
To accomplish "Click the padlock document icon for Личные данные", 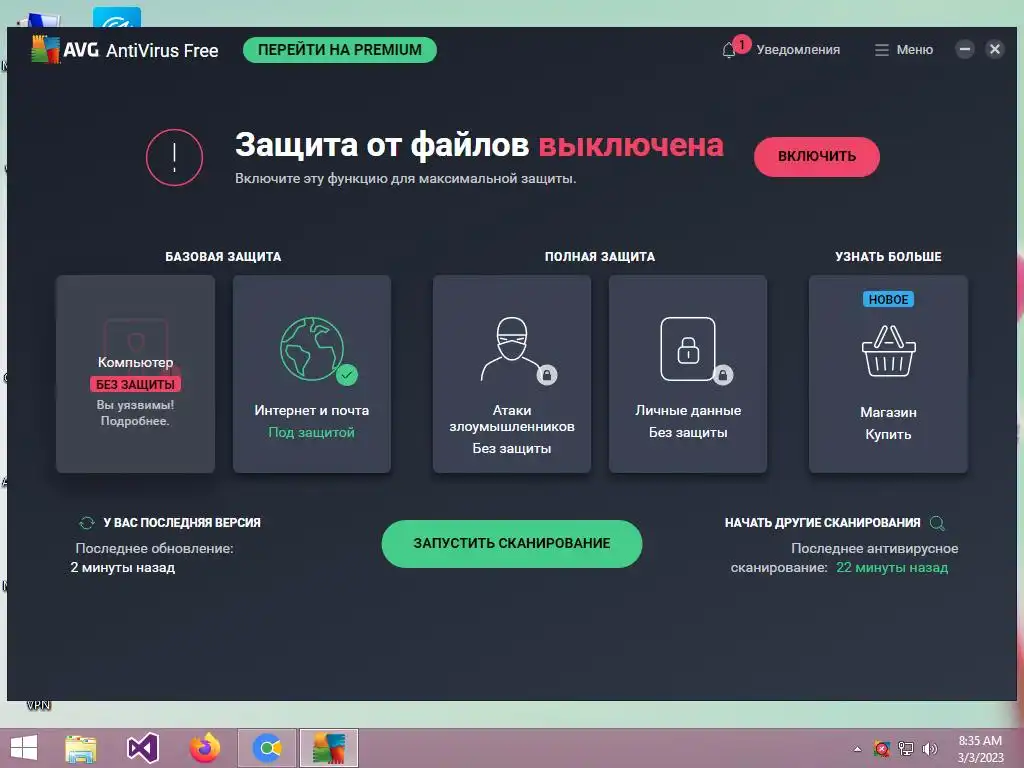I will point(688,349).
